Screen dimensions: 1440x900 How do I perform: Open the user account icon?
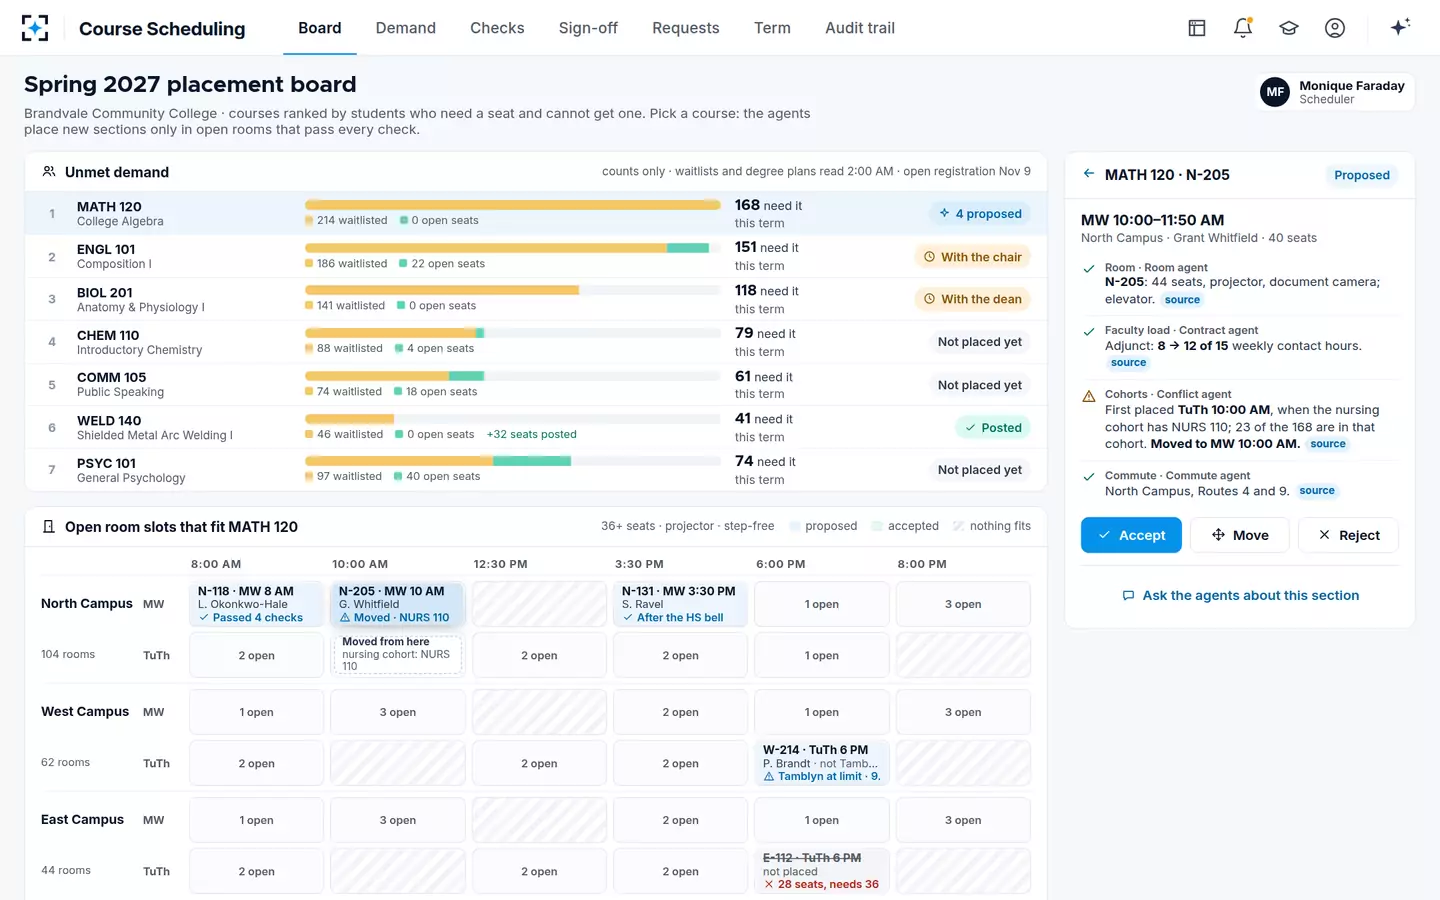tap(1335, 28)
